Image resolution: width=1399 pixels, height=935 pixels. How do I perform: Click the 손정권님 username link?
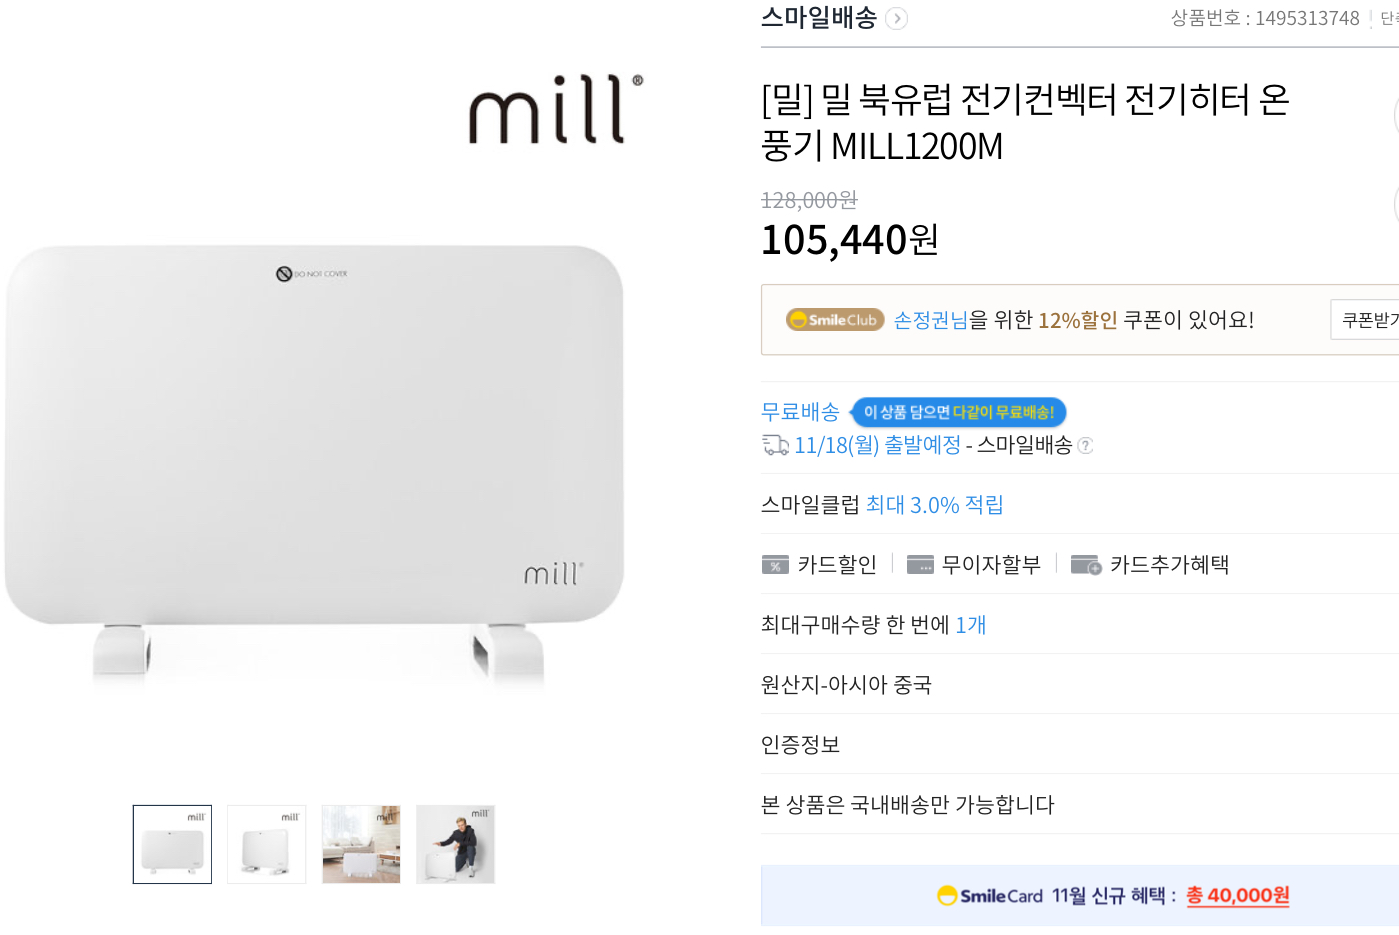[930, 320]
